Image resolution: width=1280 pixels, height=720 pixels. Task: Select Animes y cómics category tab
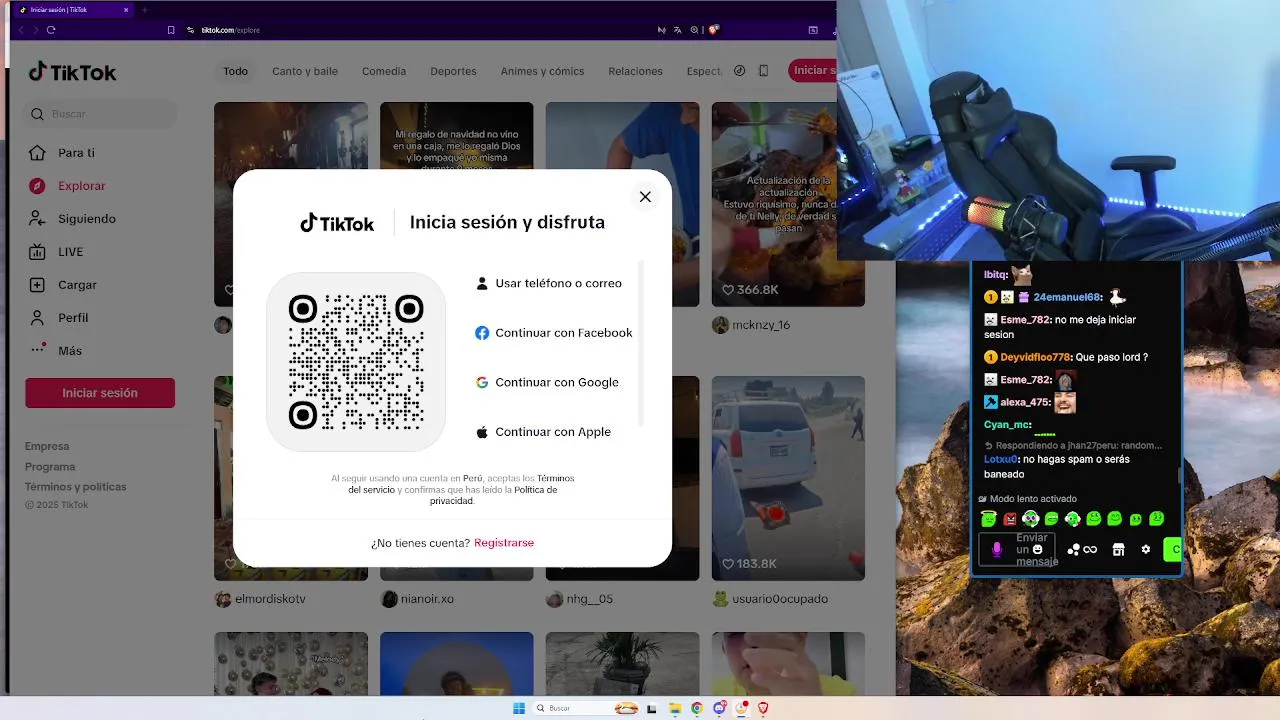click(542, 71)
